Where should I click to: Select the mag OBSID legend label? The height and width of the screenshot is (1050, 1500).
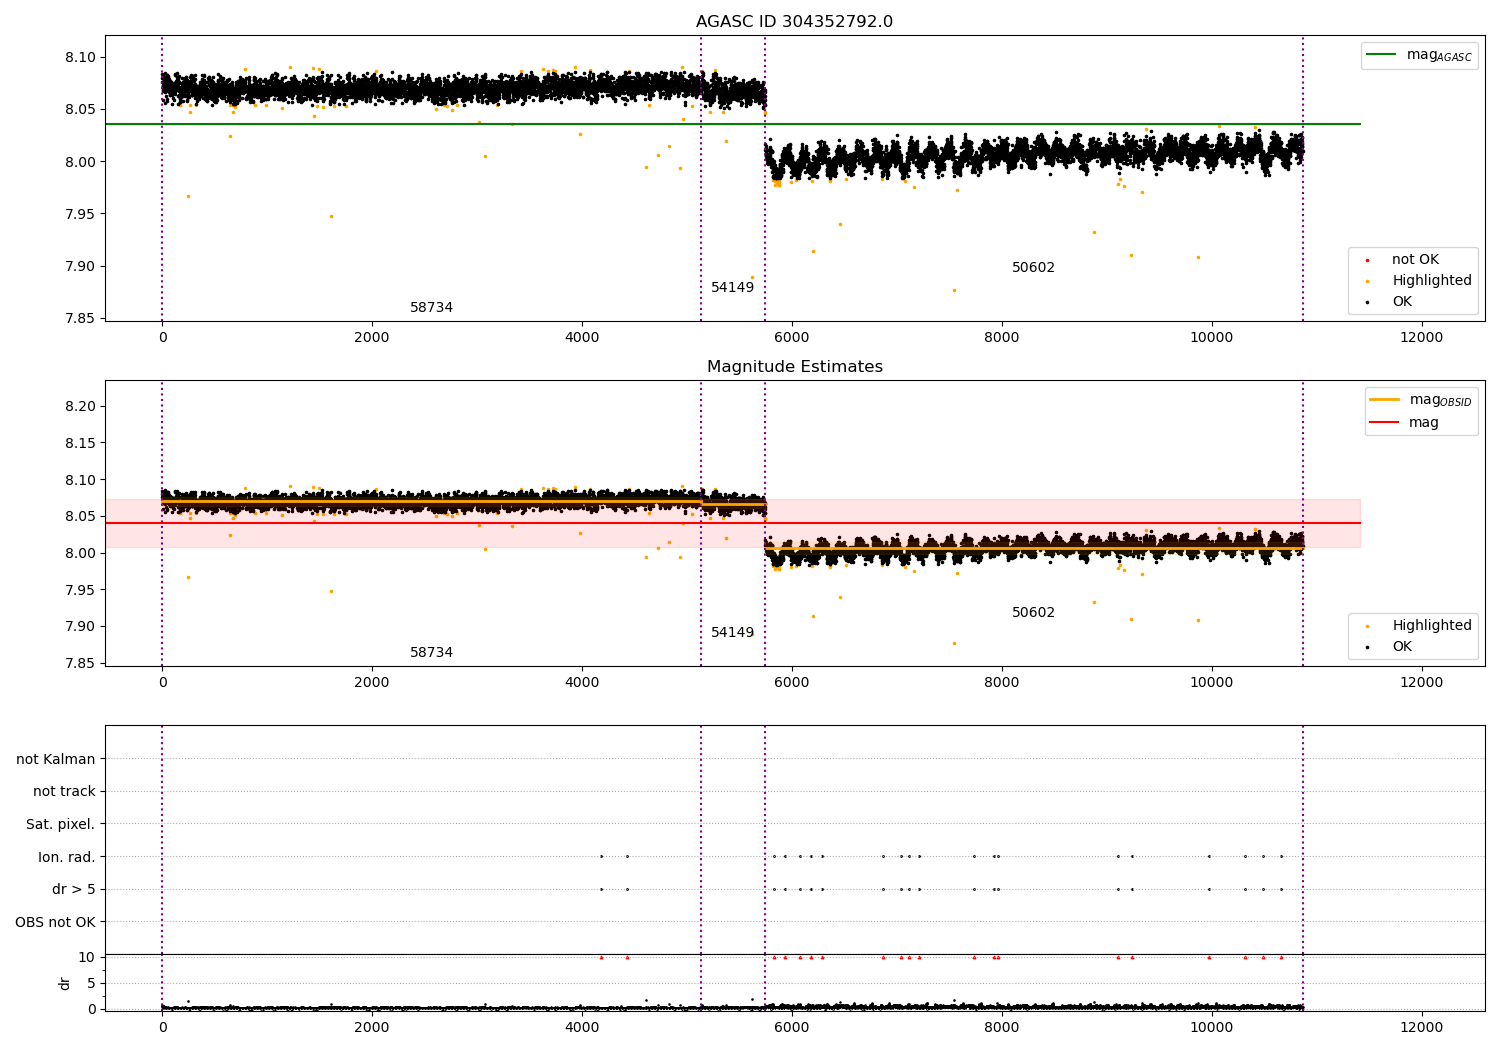click(x=1441, y=400)
